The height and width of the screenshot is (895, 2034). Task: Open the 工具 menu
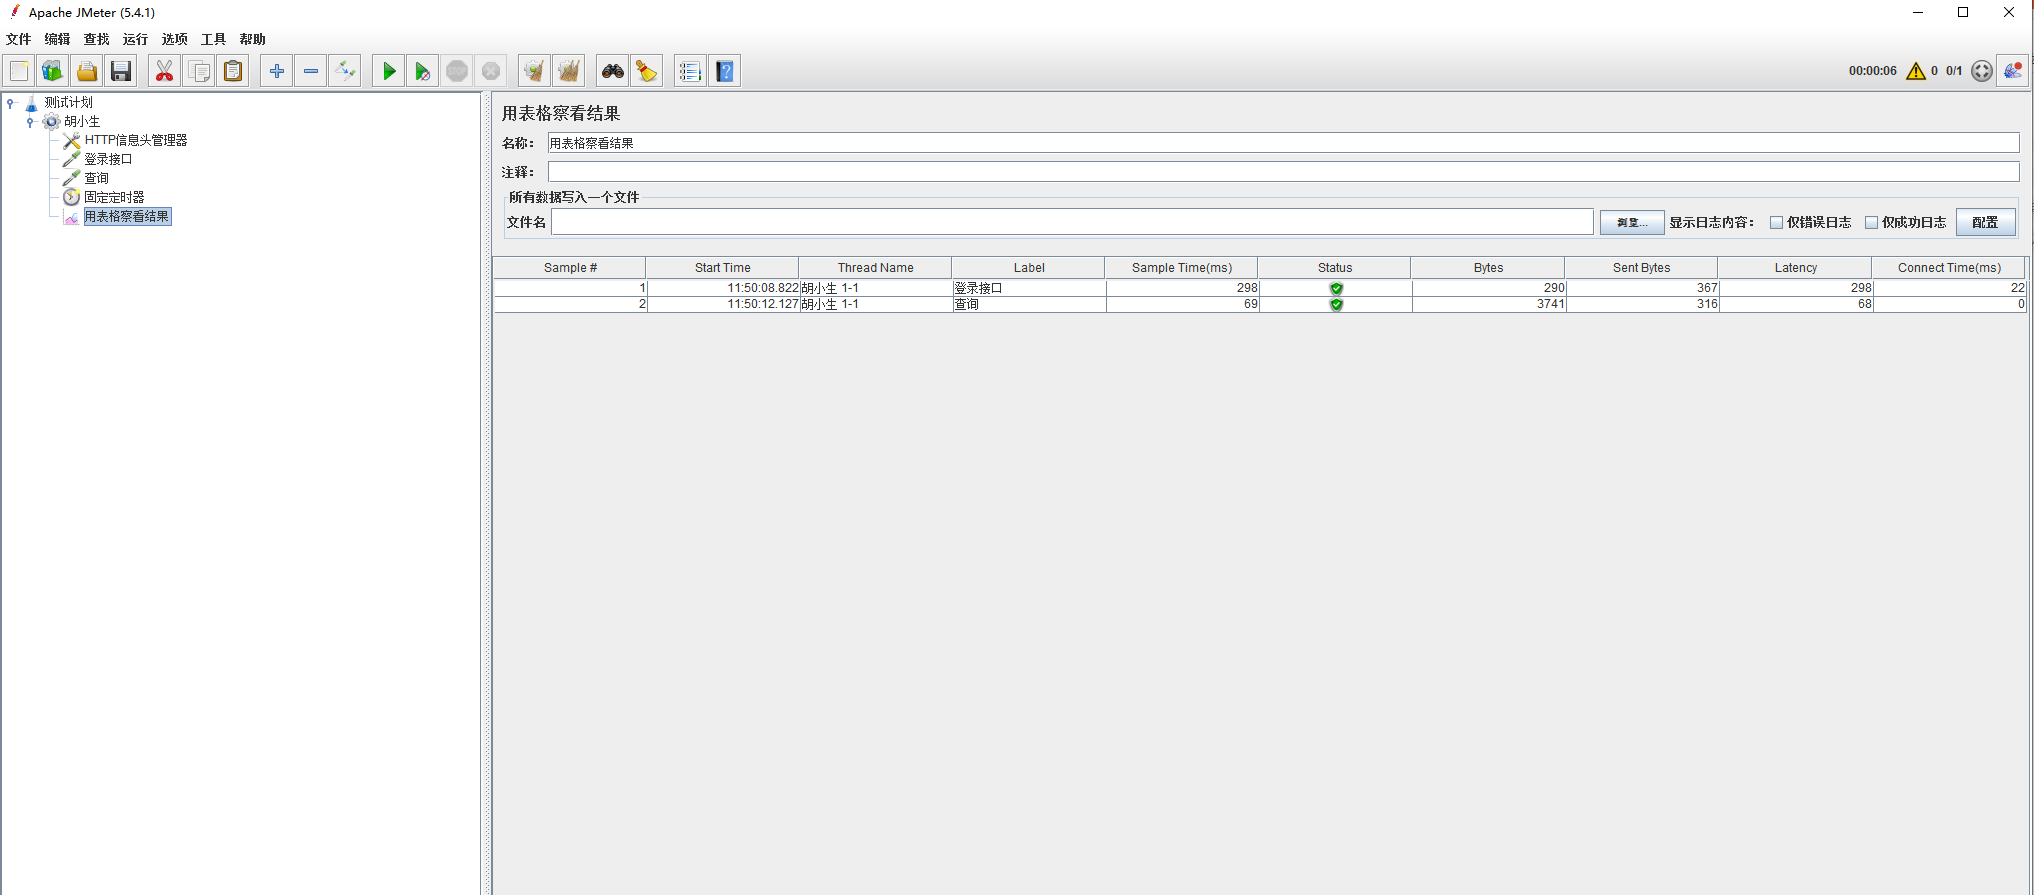click(x=213, y=39)
